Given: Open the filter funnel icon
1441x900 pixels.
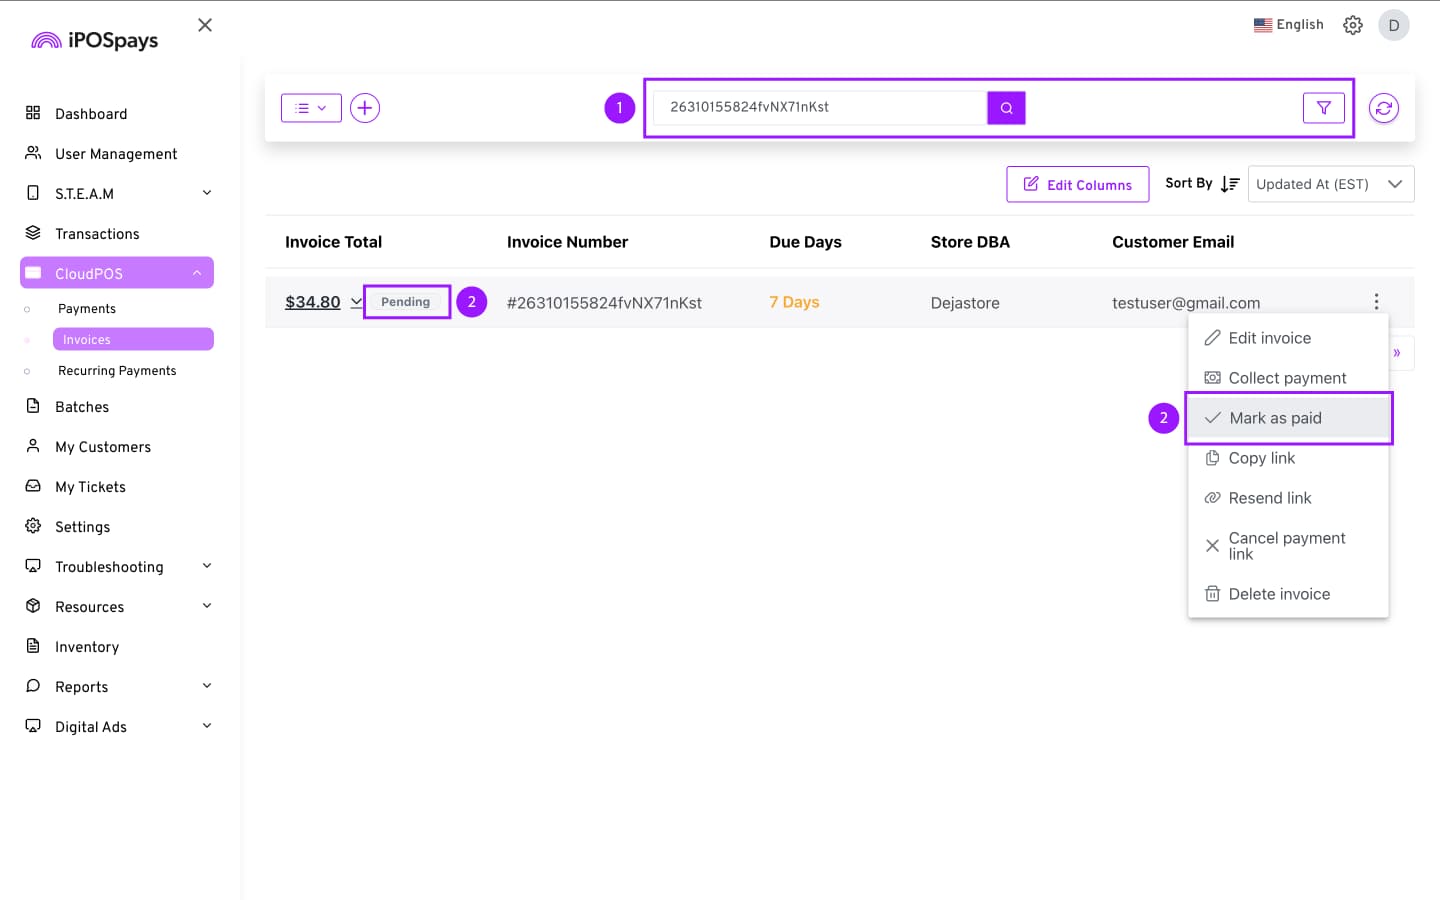Looking at the screenshot, I should point(1323,108).
